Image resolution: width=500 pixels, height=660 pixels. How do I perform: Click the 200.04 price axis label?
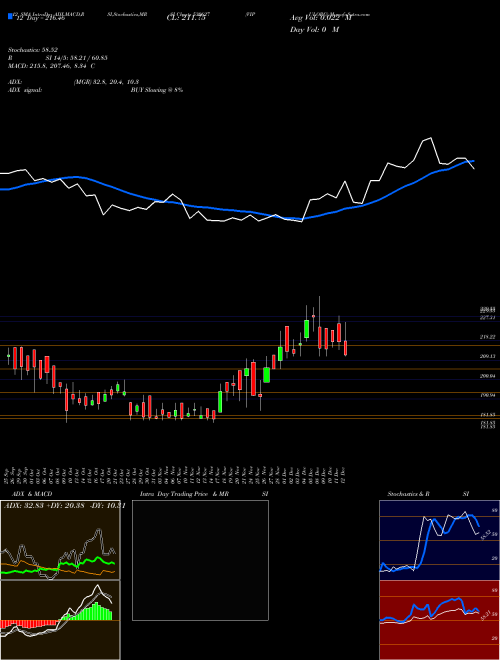click(487, 376)
